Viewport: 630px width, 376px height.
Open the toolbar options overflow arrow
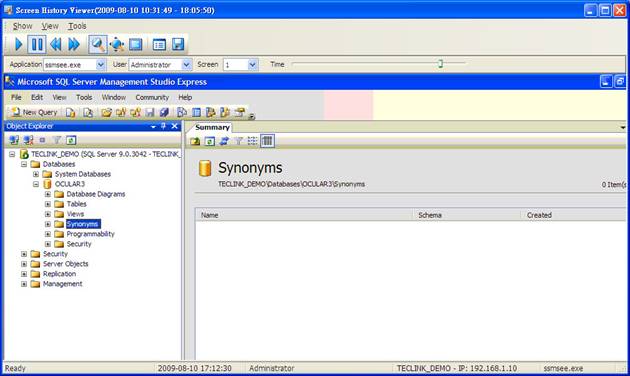click(x=252, y=116)
